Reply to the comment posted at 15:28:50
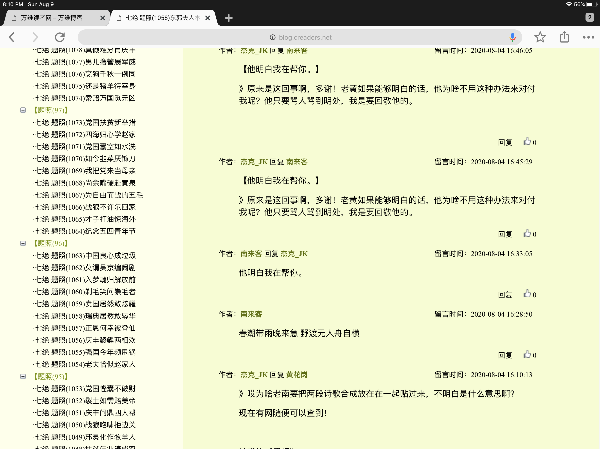Screen dimensions: 600x449 click(x=505, y=355)
